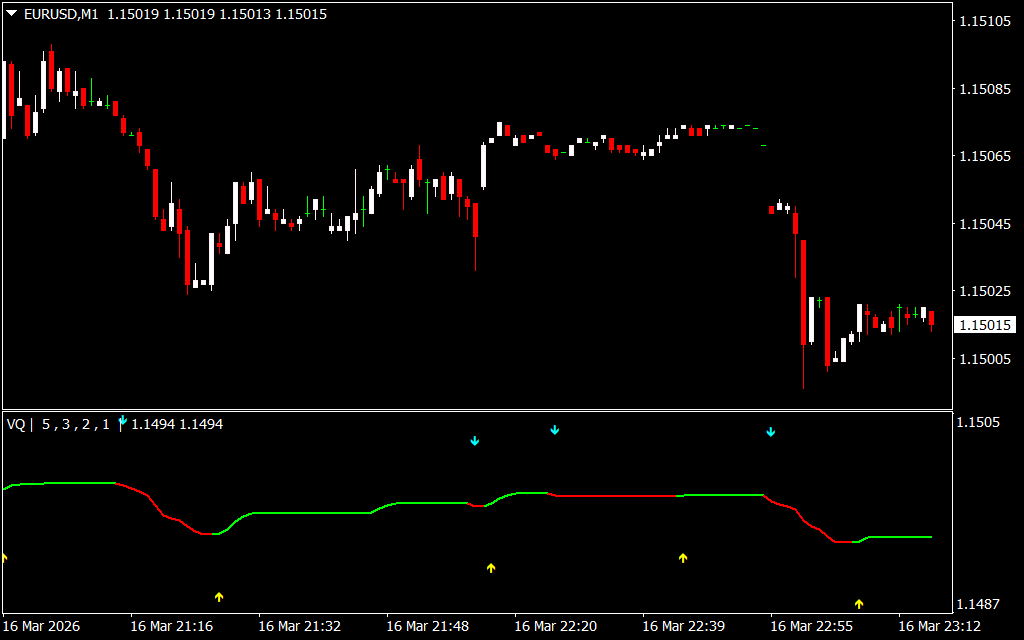Click the rightmost yellow up arrow signal

click(858, 604)
